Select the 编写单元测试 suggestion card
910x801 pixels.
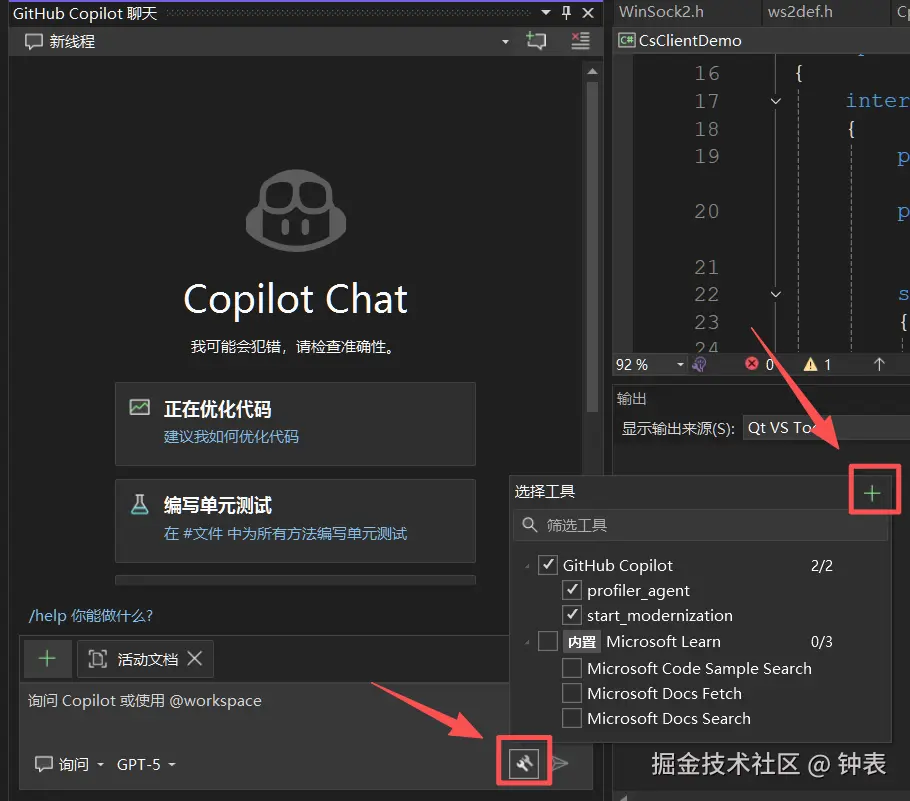tap(295, 521)
